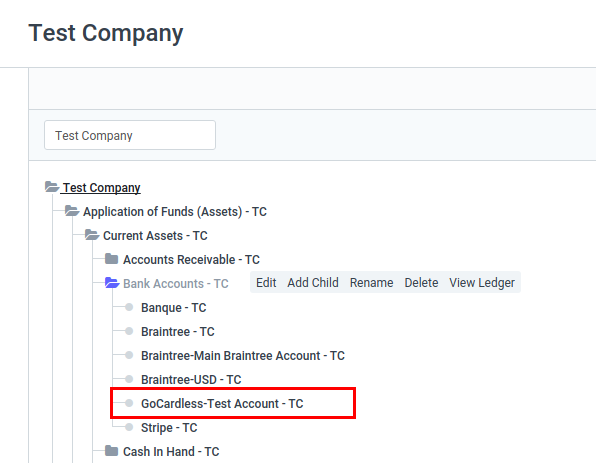The image size is (596, 463).
Task: Click the blue Bank Accounts folder icon
Action: click(x=112, y=283)
